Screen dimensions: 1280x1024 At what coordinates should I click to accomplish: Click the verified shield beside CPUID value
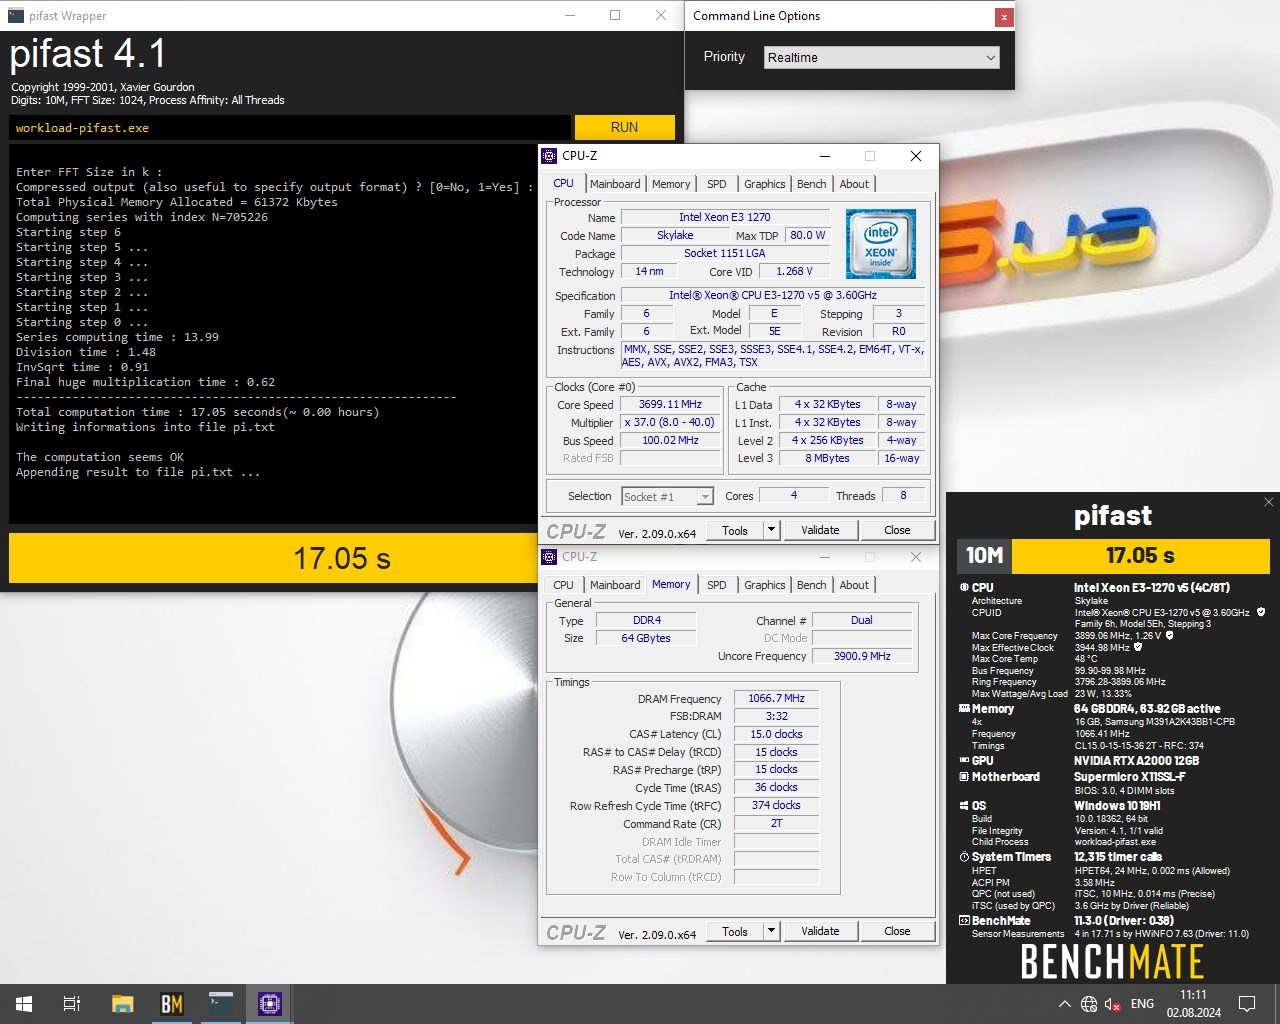[1261, 612]
